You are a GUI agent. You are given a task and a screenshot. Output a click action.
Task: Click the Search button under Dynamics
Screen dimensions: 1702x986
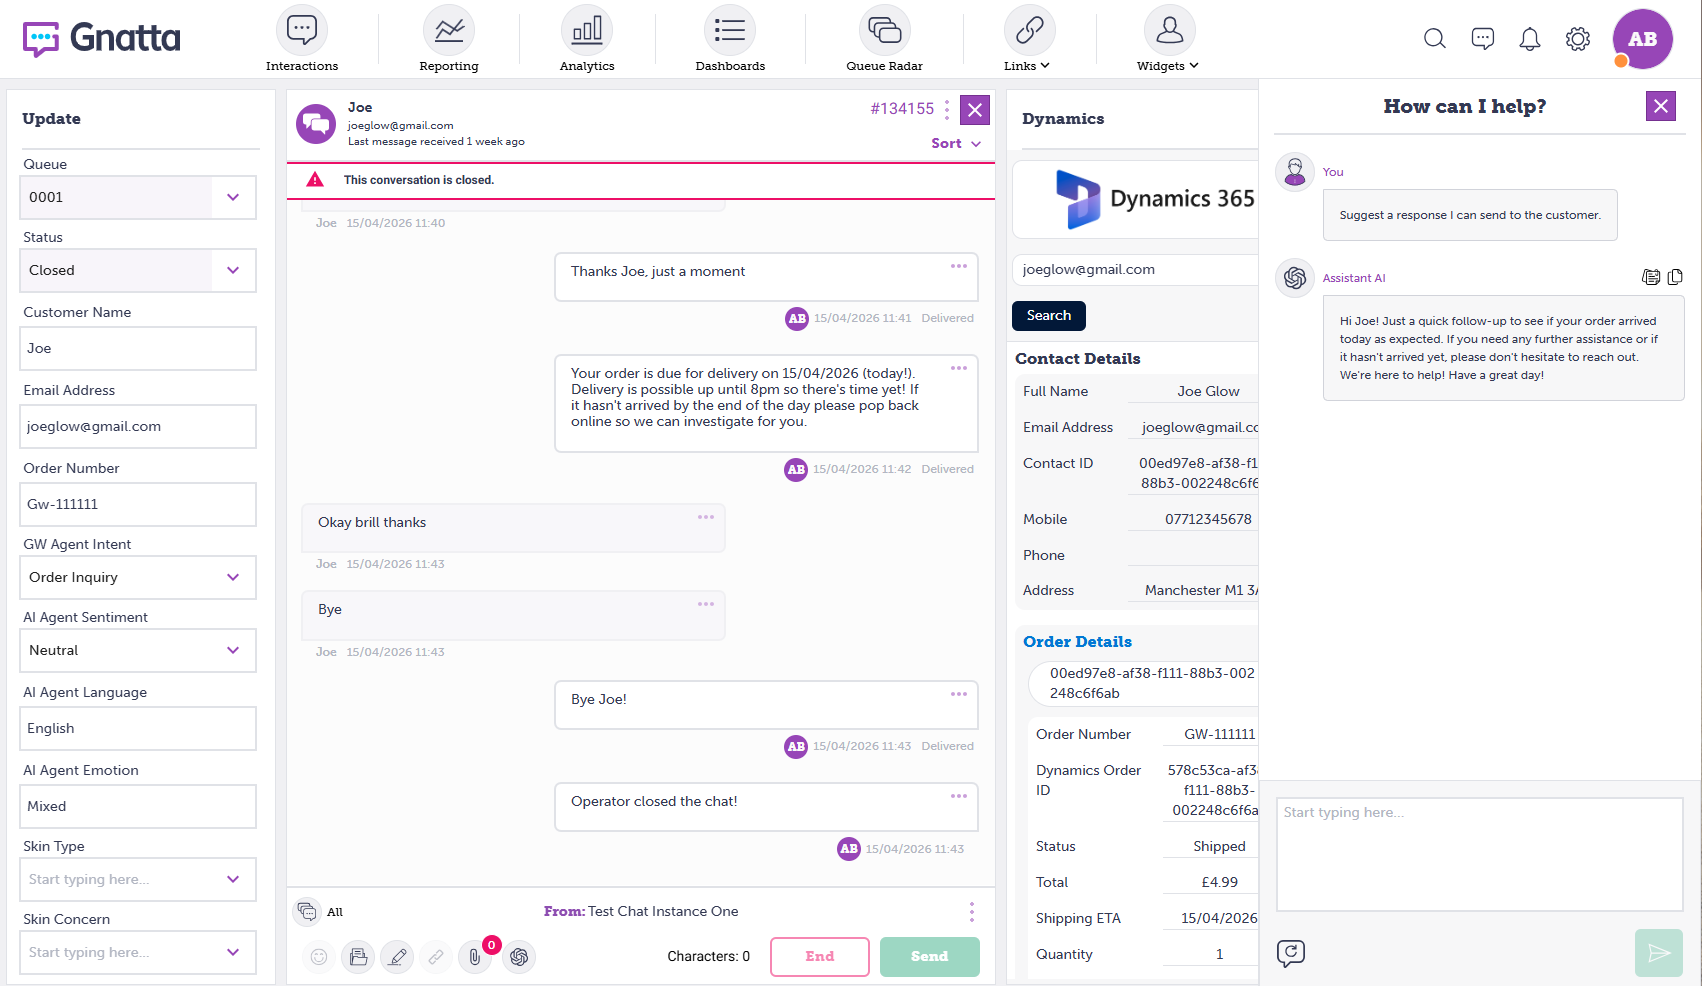tap(1049, 315)
